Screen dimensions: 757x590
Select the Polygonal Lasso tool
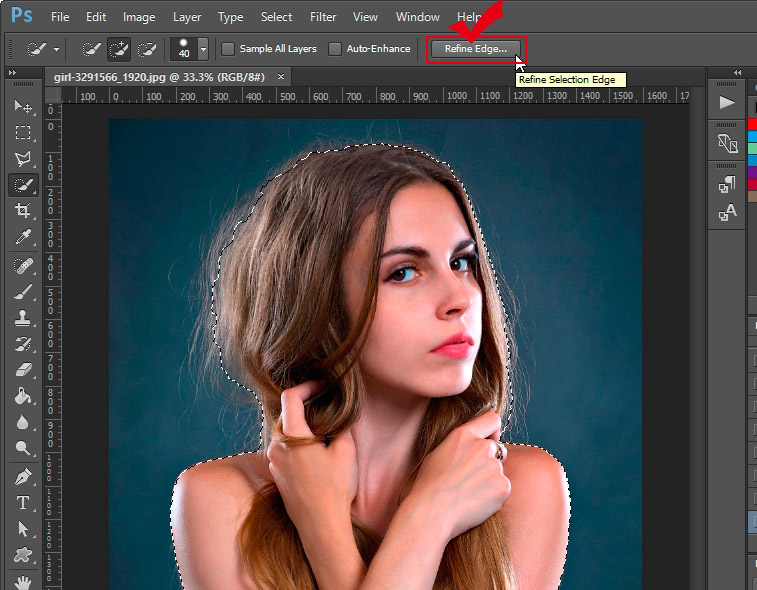[23, 159]
